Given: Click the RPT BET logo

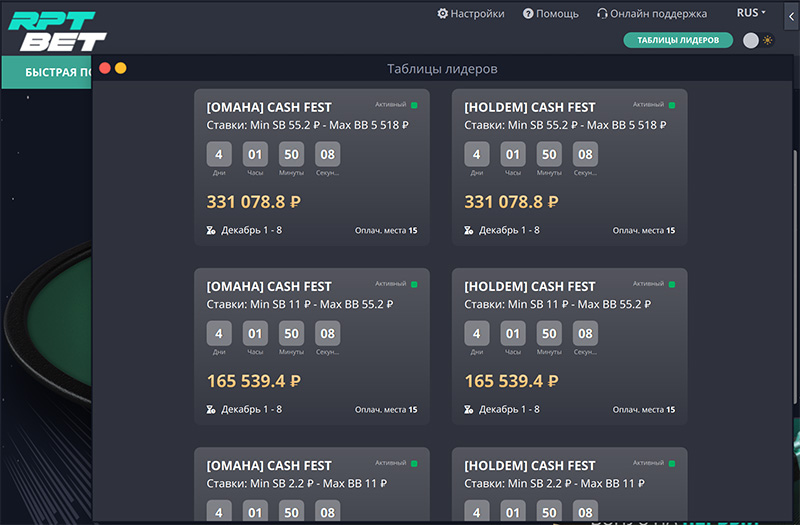Looking at the screenshot, I should (x=52, y=29).
